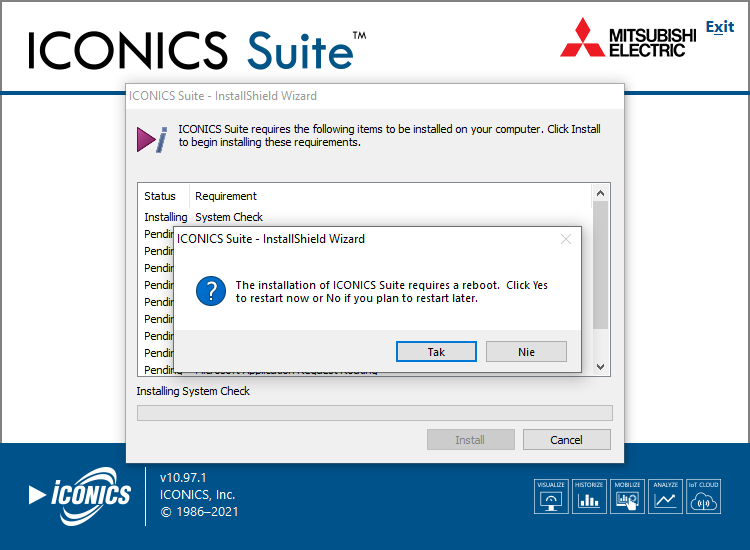
Task: Click the ICONICS Suite title logo
Action: [197, 50]
